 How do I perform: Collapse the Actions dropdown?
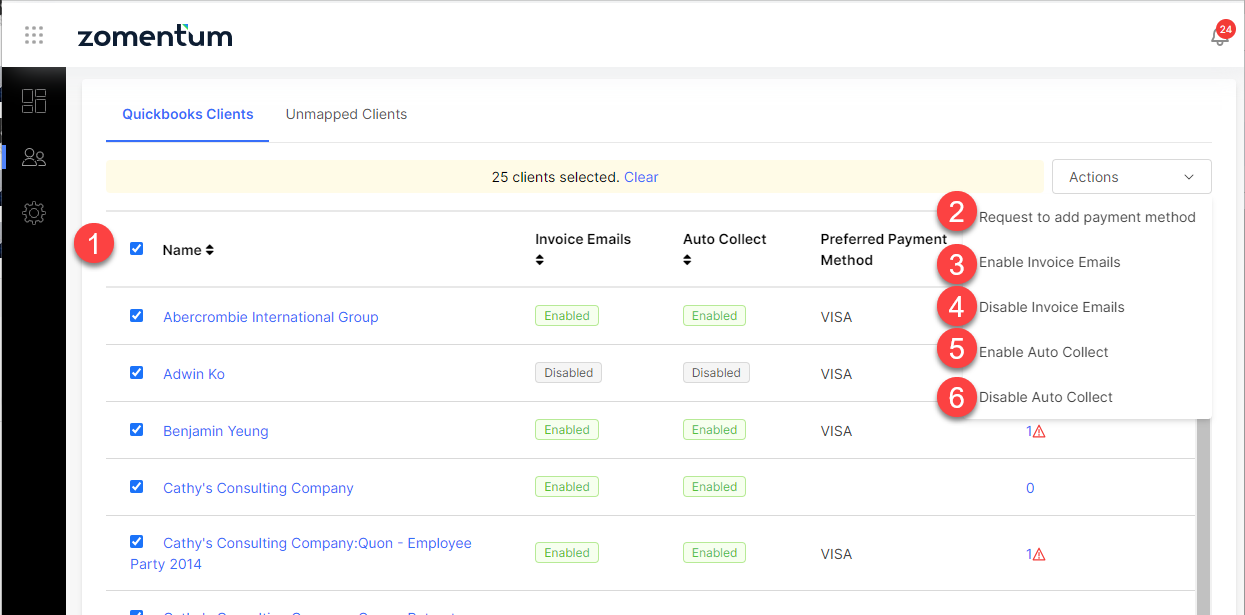point(1131,177)
